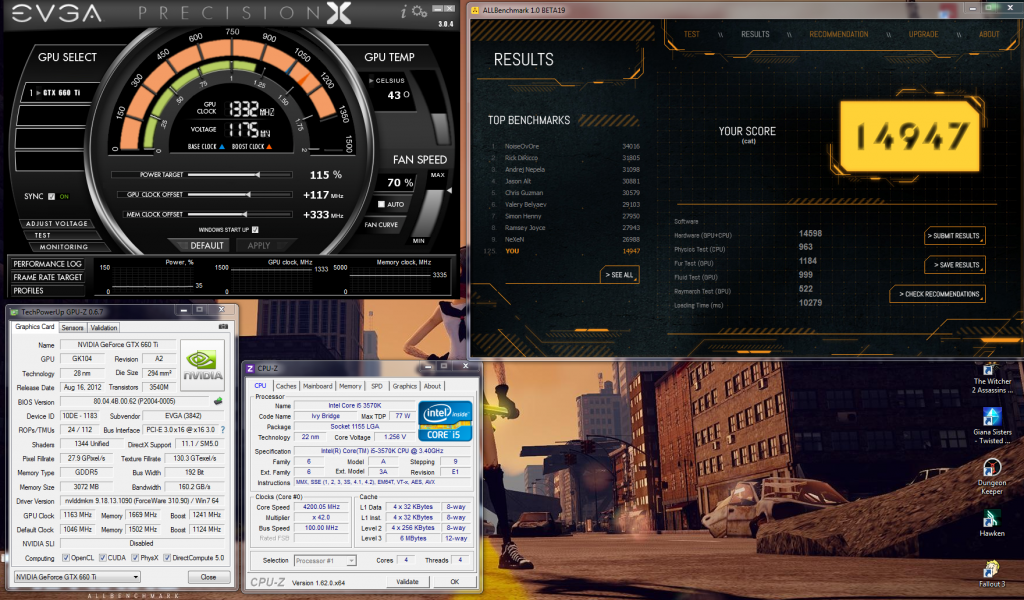Click the Bus Interface question mark icon

[223, 430]
